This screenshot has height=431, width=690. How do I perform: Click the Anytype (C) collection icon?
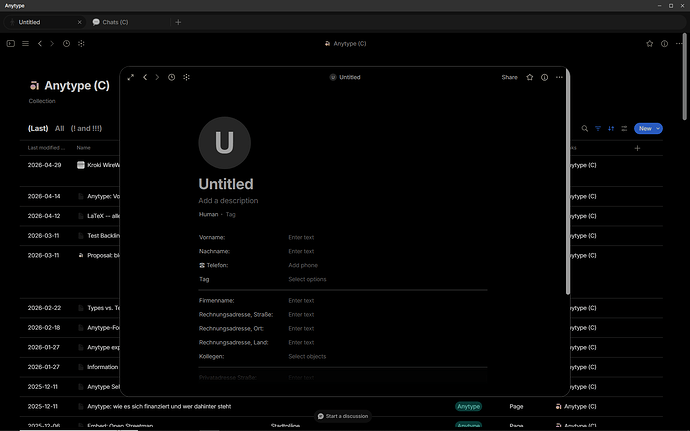pyautogui.click(x=34, y=85)
